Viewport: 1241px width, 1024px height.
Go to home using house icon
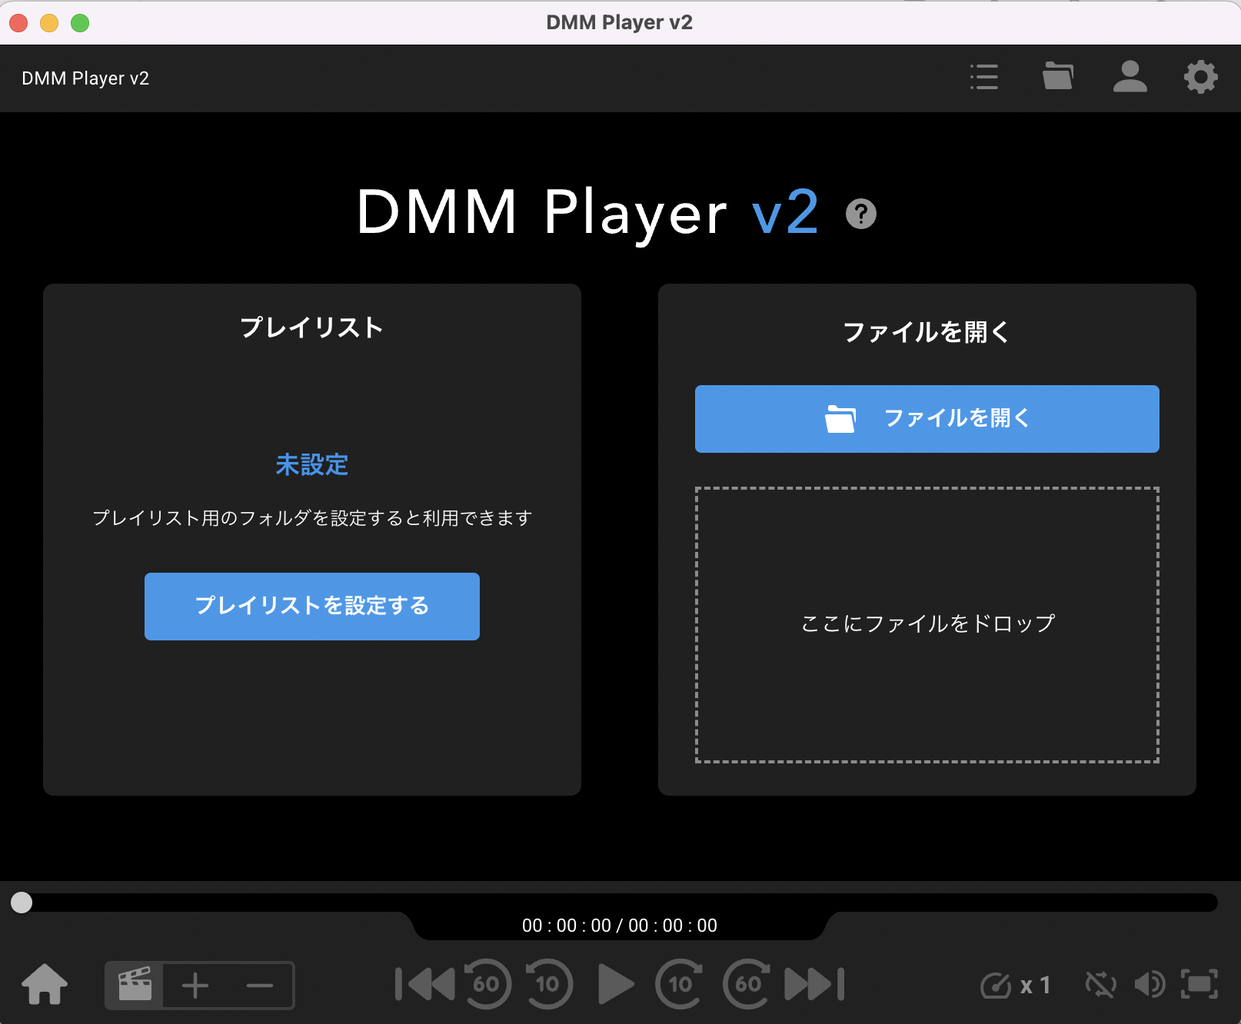(x=45, y=985)
